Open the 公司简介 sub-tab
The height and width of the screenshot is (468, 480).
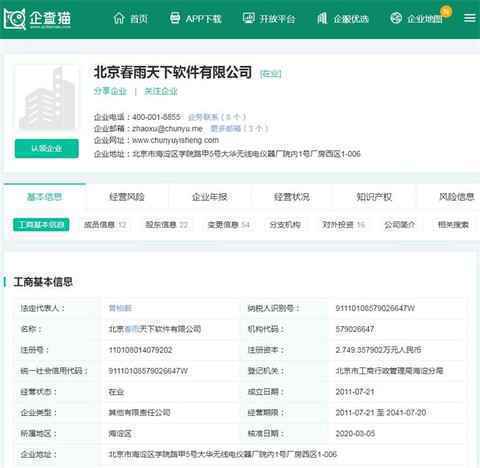pos(400,225)
